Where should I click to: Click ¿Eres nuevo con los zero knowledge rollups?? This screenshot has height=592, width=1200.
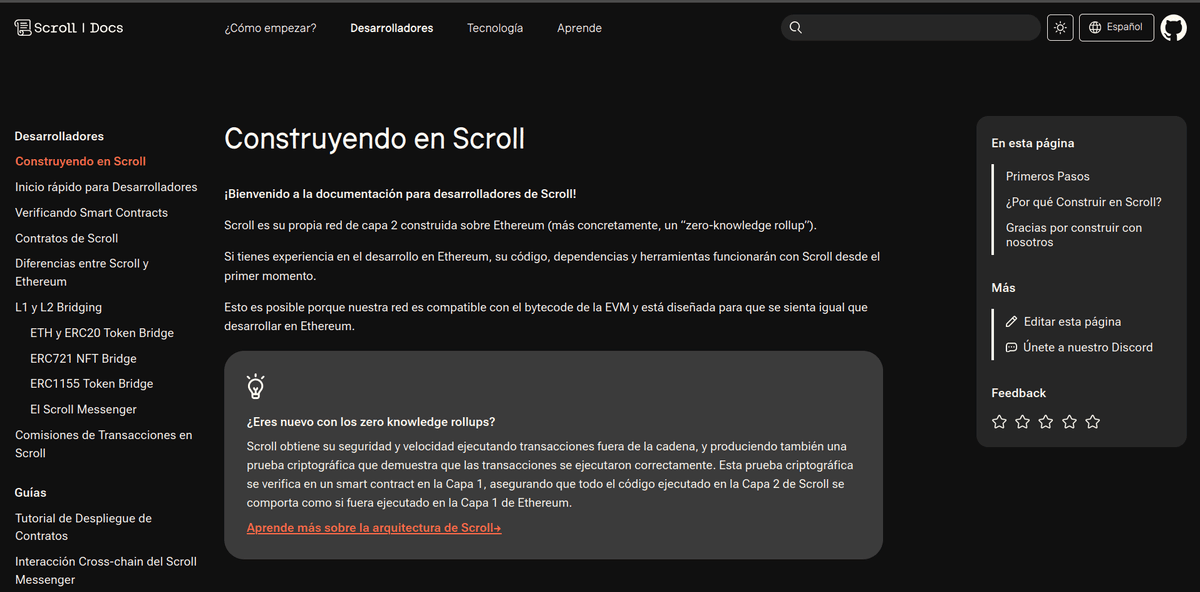tap(371, 422)
